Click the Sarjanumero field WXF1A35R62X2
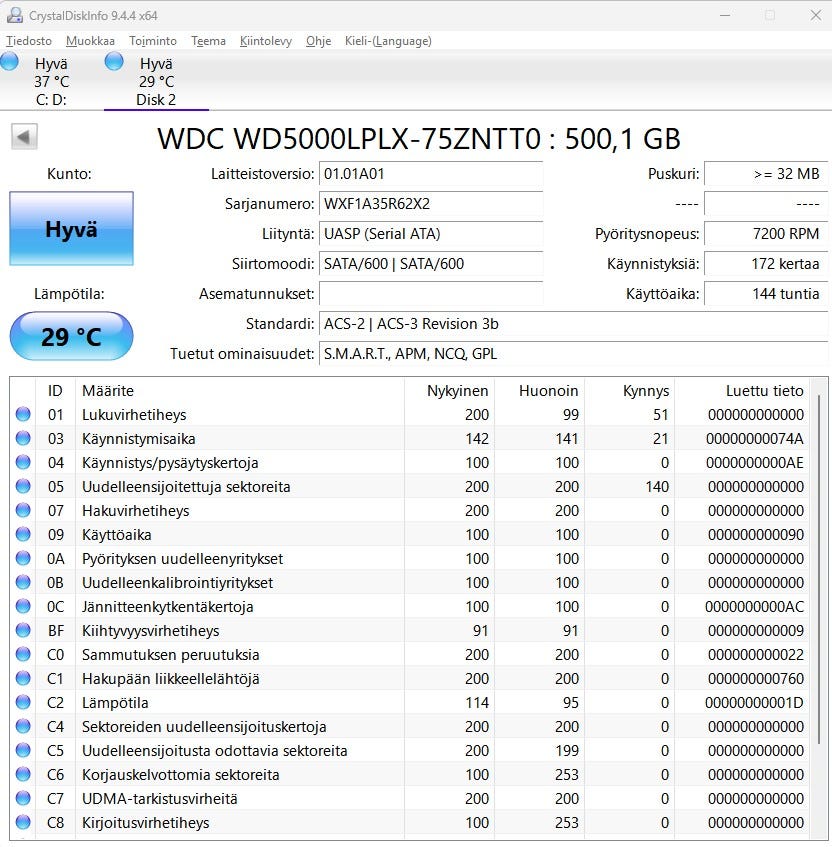The height and width of the screenshot is (847, 832). (x=431, y=204)
